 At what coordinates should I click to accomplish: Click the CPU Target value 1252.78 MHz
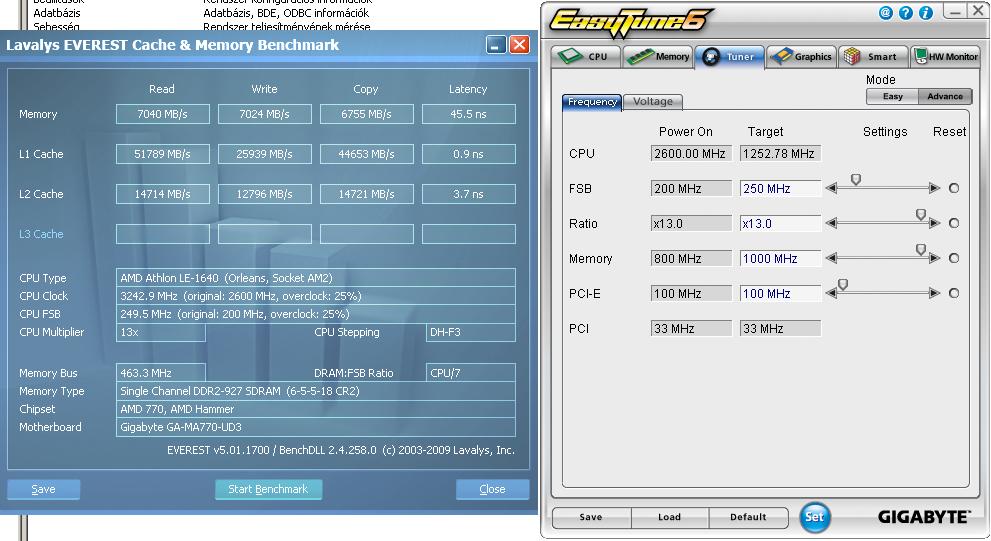(x=781, y=154)
